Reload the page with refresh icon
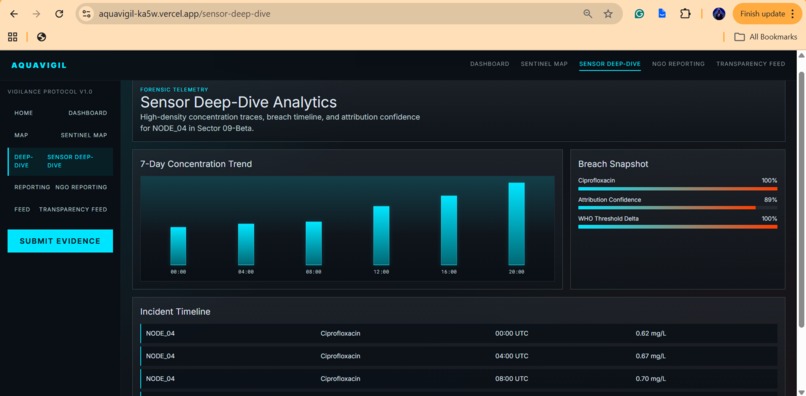Viewport: 806px width, 396px height. [x=59, y=14]
